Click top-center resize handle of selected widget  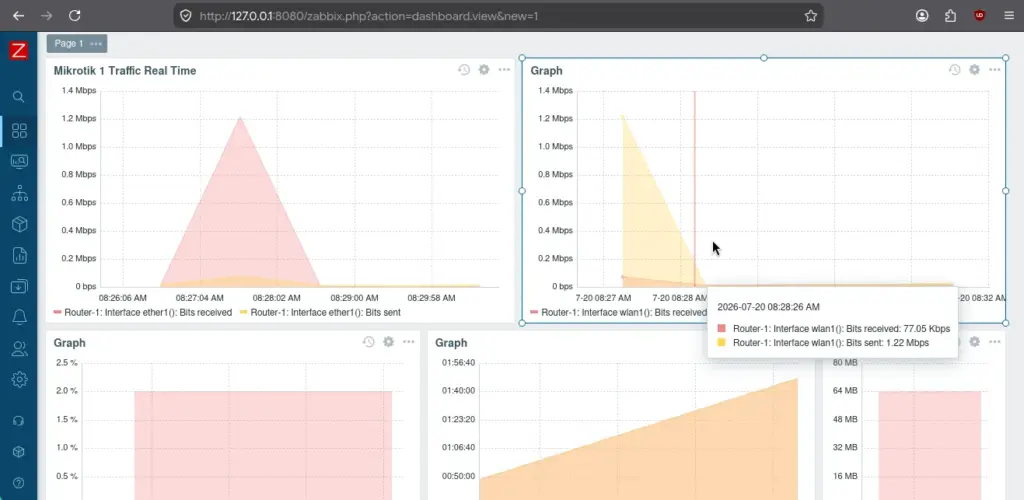coord(763,58)
